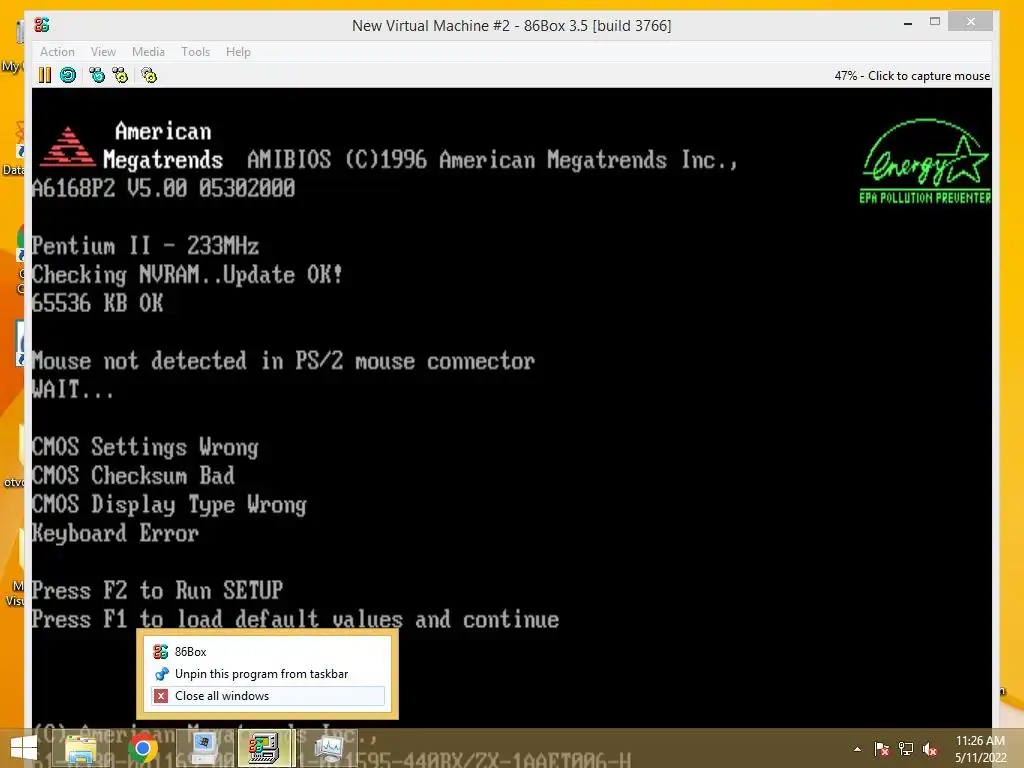Open the Help menu
Screen dimensions: 1024x768
click(x=238, y=52)
